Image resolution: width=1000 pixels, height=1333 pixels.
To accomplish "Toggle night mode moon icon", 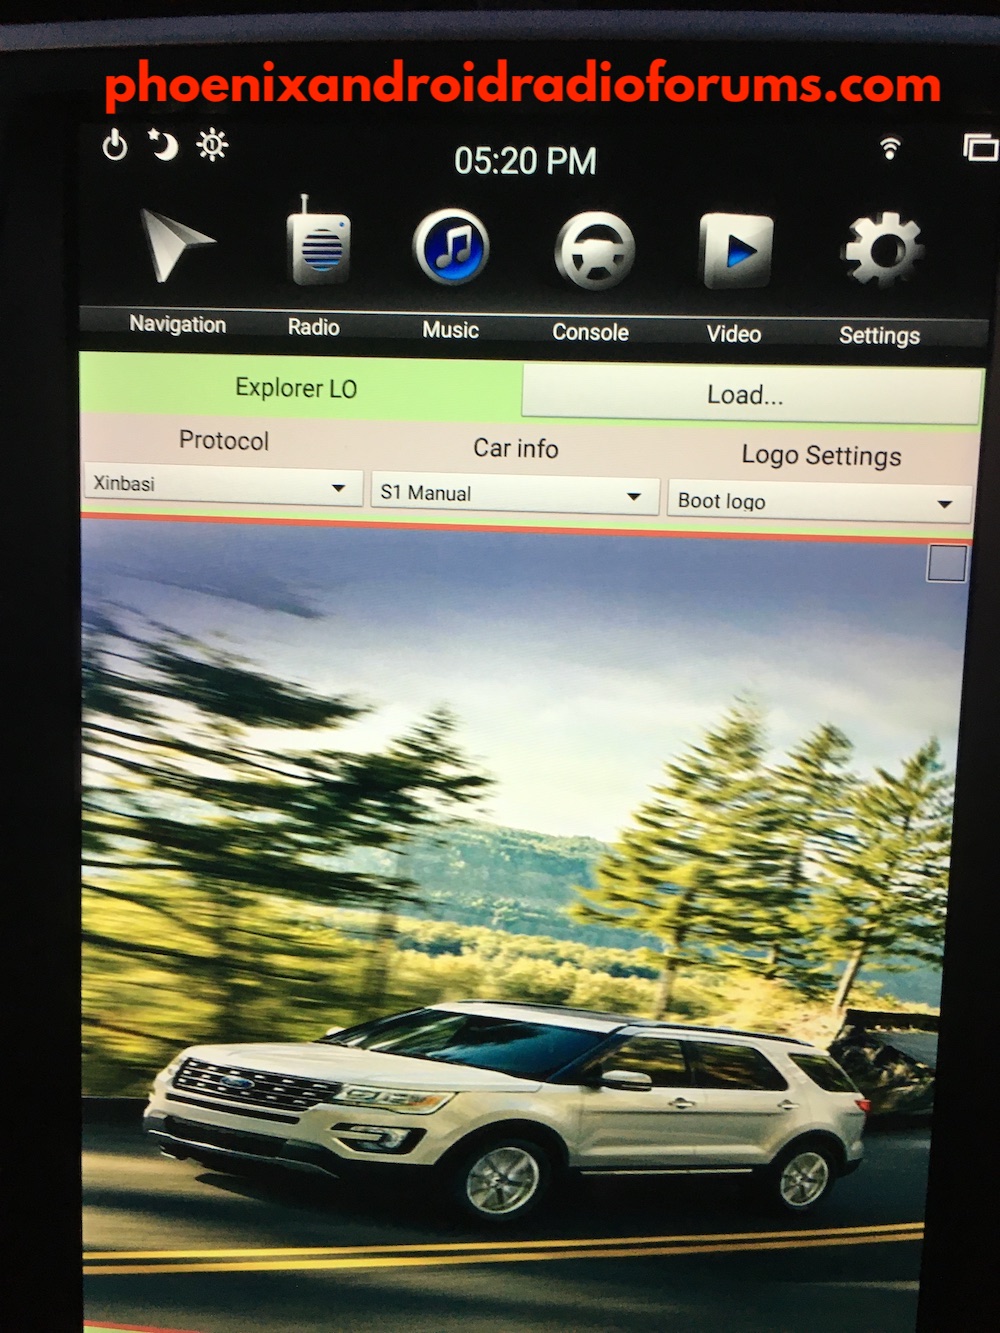I will click(163, 145).
